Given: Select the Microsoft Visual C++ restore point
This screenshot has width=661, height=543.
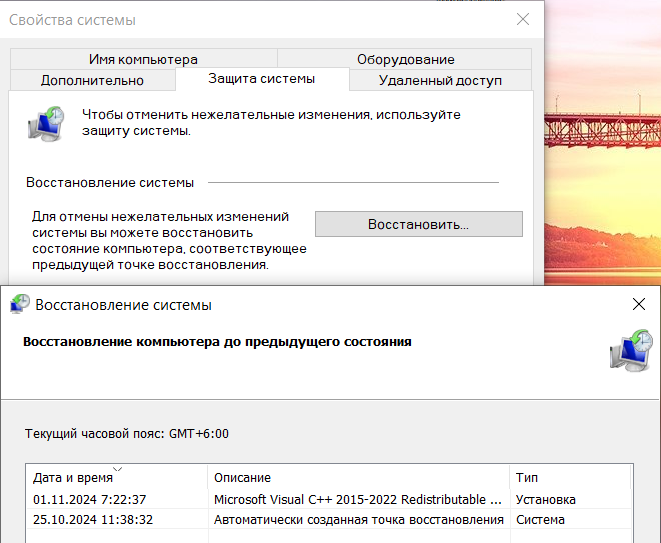Looking at the screenshot, I should point(358,499).
